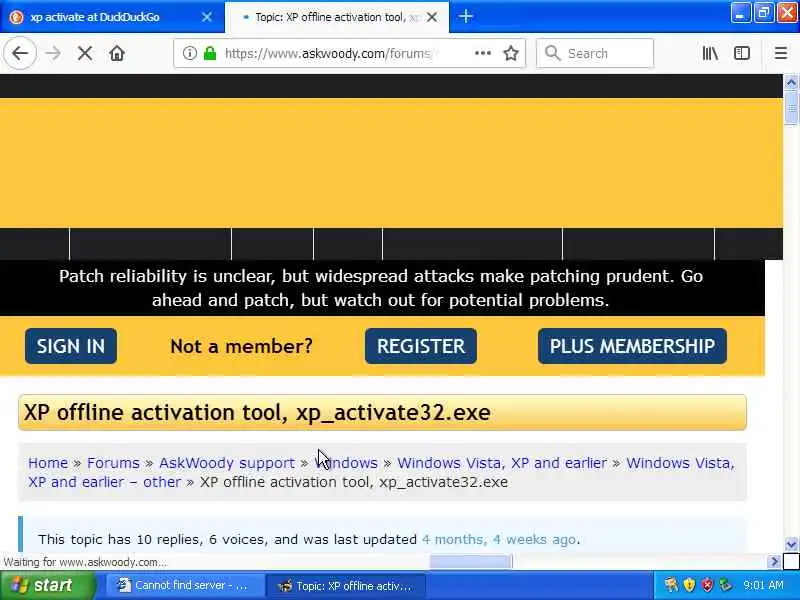Image resolution: width=800 pixels, height=600 pixels.
Task: Minimize the Firefox window
Action: point(740,13)
